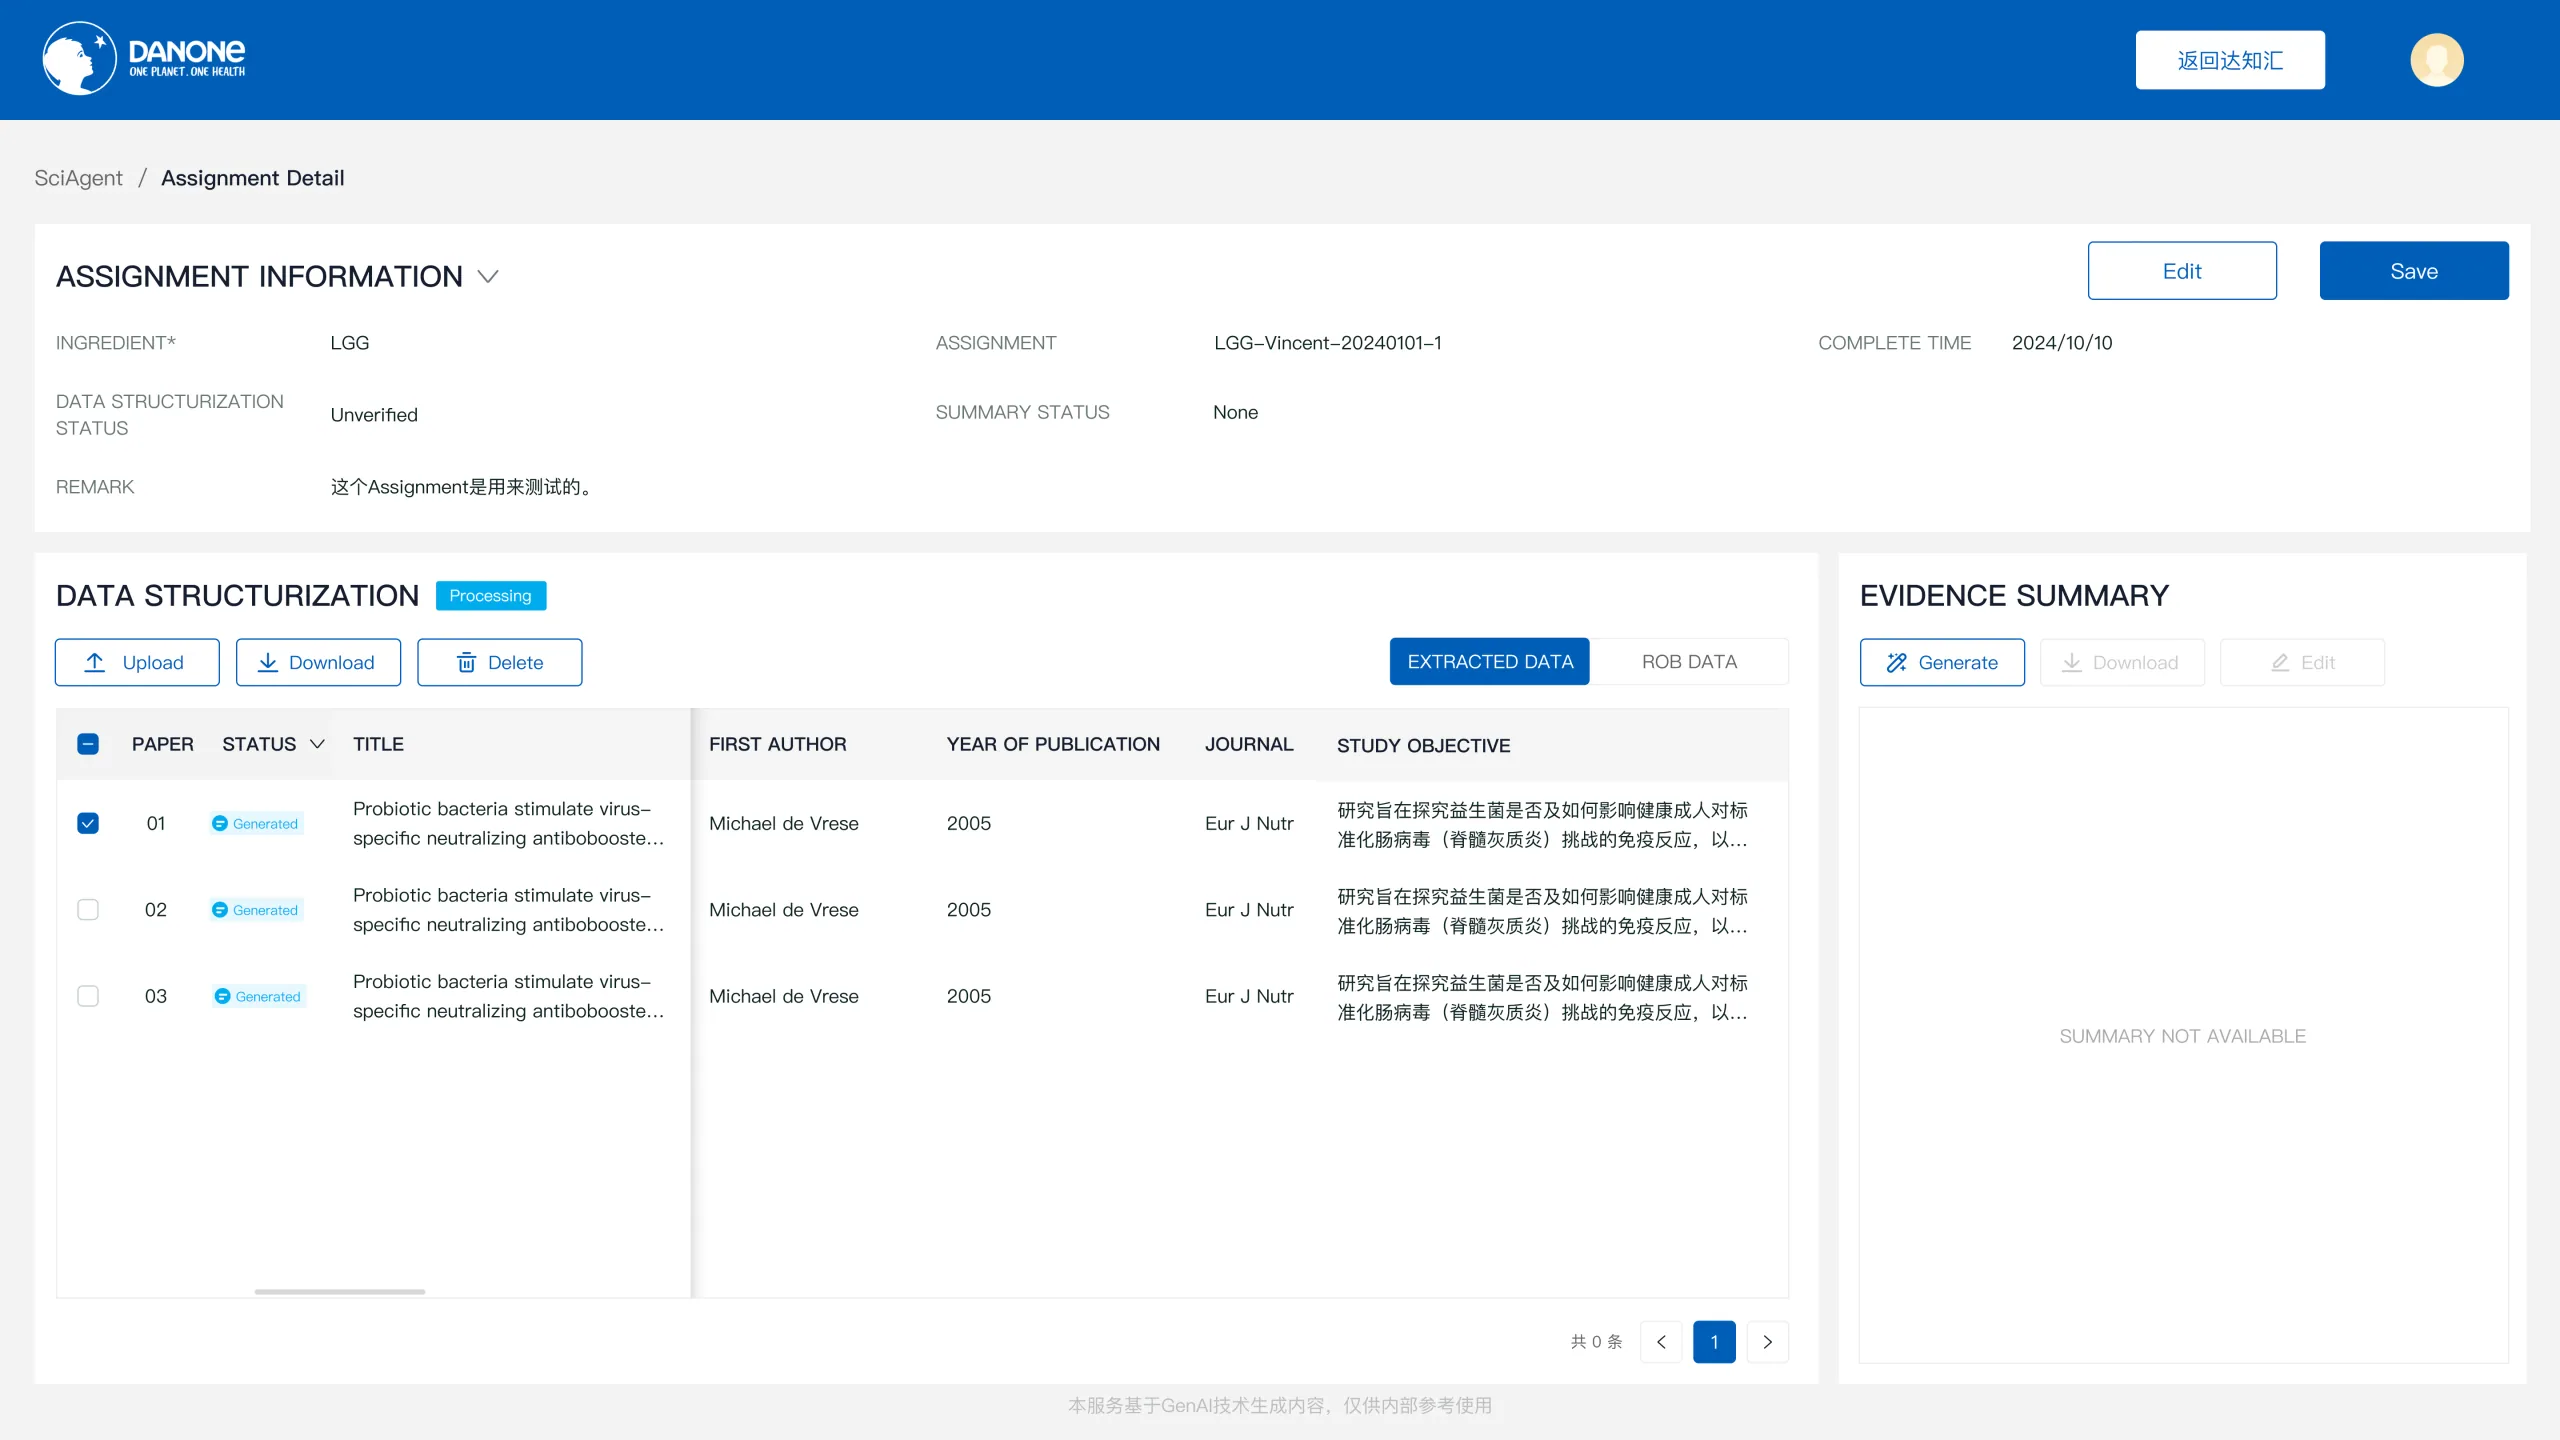Screen dimensions: 2560x1440
Task: Click the Generated status icon for paper 03
Action: pyautogui.click(x=222, y=996)
